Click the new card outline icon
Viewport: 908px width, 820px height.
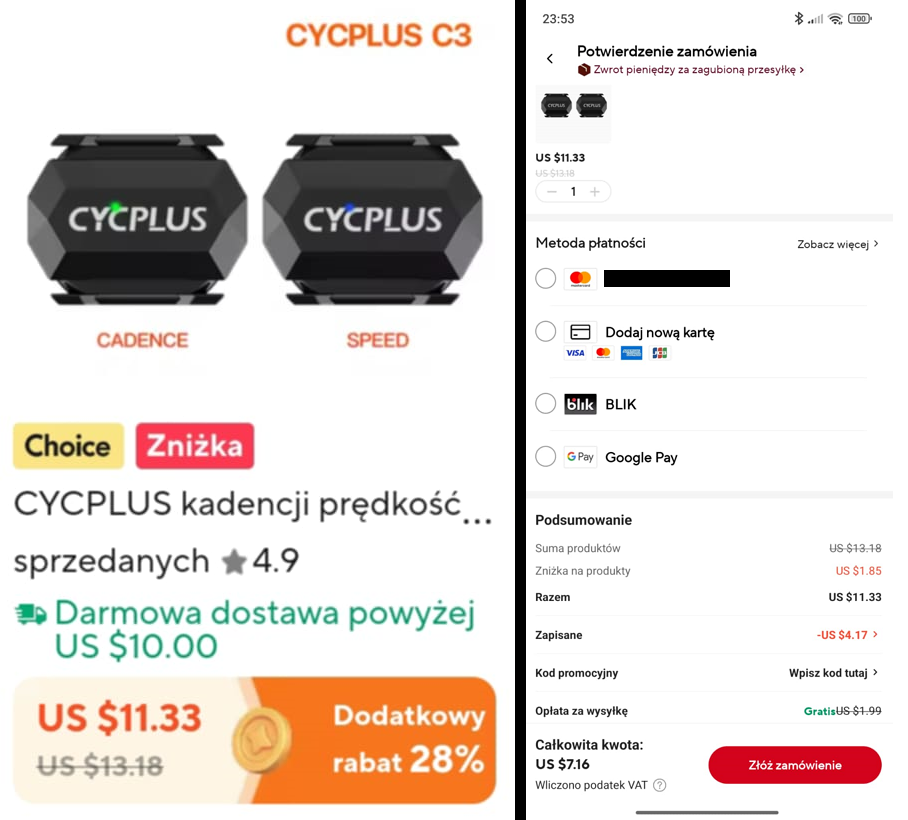pyautogui.click(x=580, y=332)
